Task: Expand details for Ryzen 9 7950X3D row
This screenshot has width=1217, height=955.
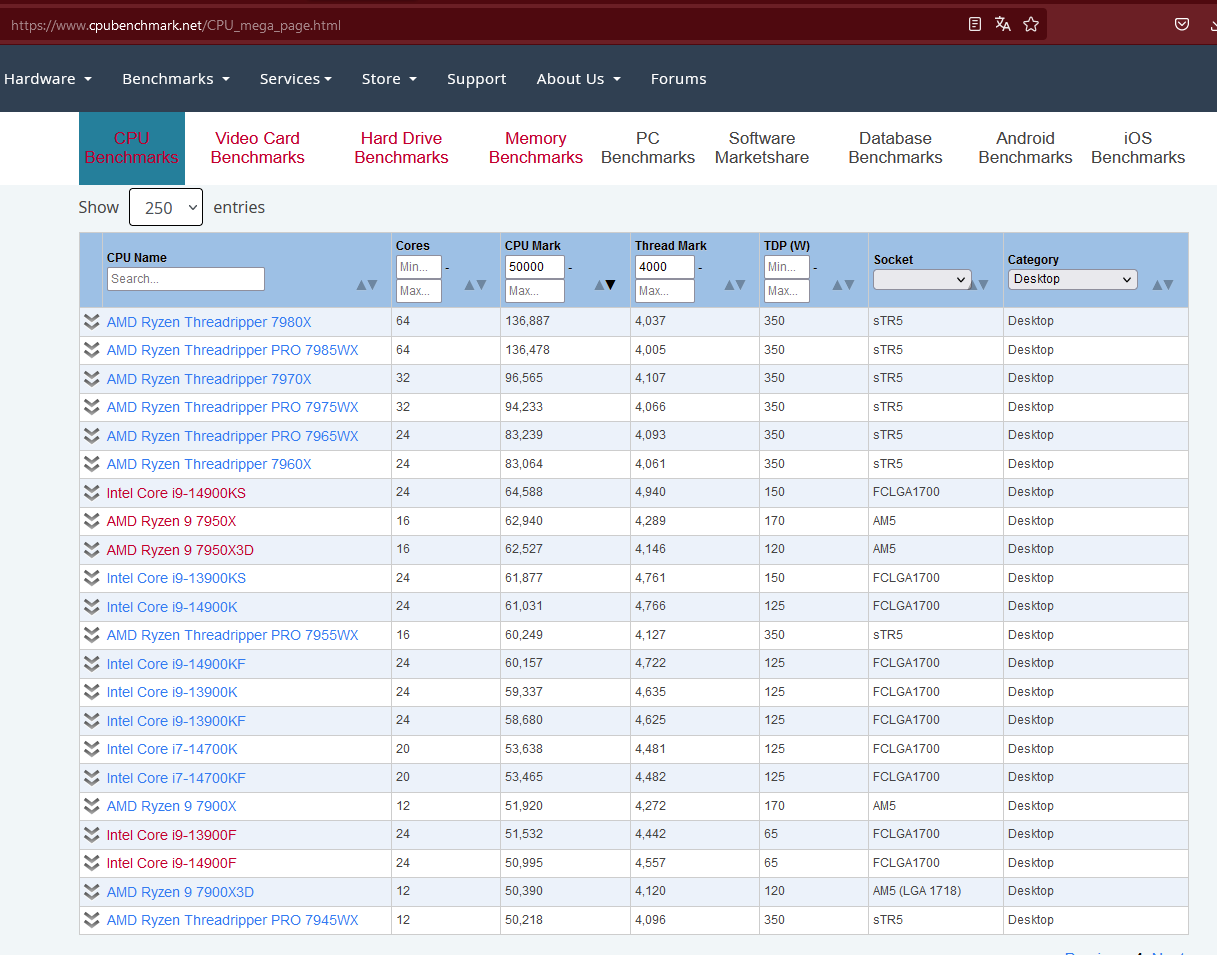Action: tap(92, 550)
